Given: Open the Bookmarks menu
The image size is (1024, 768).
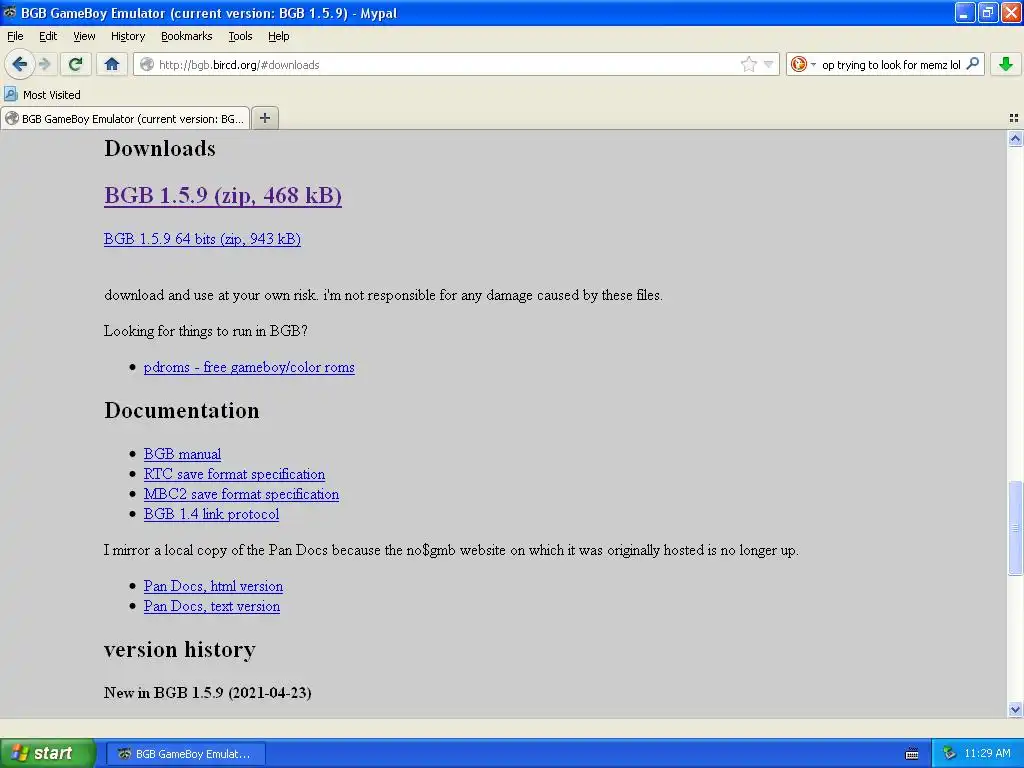Looking at the screenshot, I should click(186, 36).
